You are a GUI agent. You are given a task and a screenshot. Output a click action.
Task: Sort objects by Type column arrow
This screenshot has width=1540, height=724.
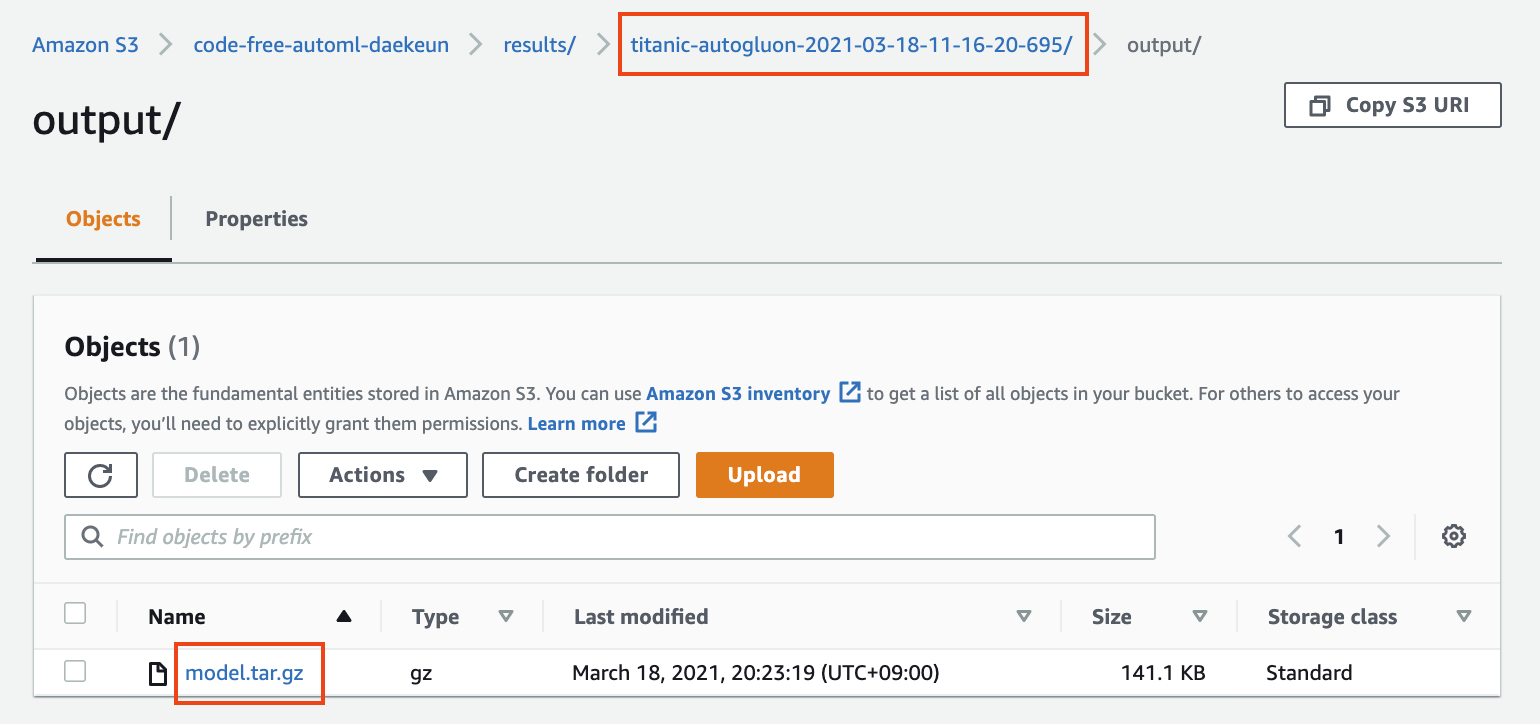pos(505,616)
